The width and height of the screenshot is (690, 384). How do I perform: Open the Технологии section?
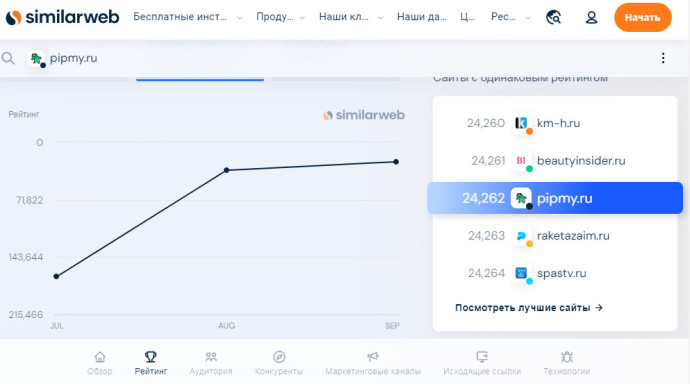[566, 363]
